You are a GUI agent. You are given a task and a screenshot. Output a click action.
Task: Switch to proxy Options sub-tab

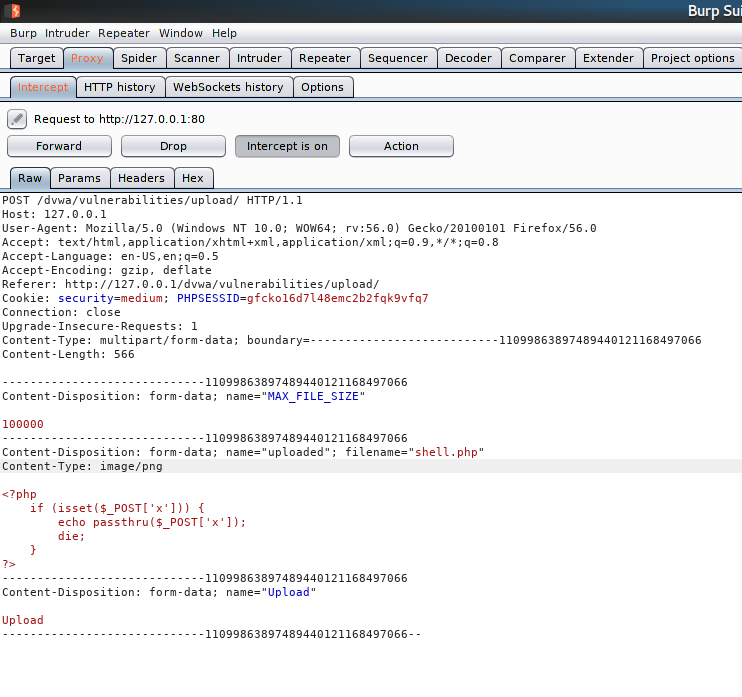(x=323, y=88)
